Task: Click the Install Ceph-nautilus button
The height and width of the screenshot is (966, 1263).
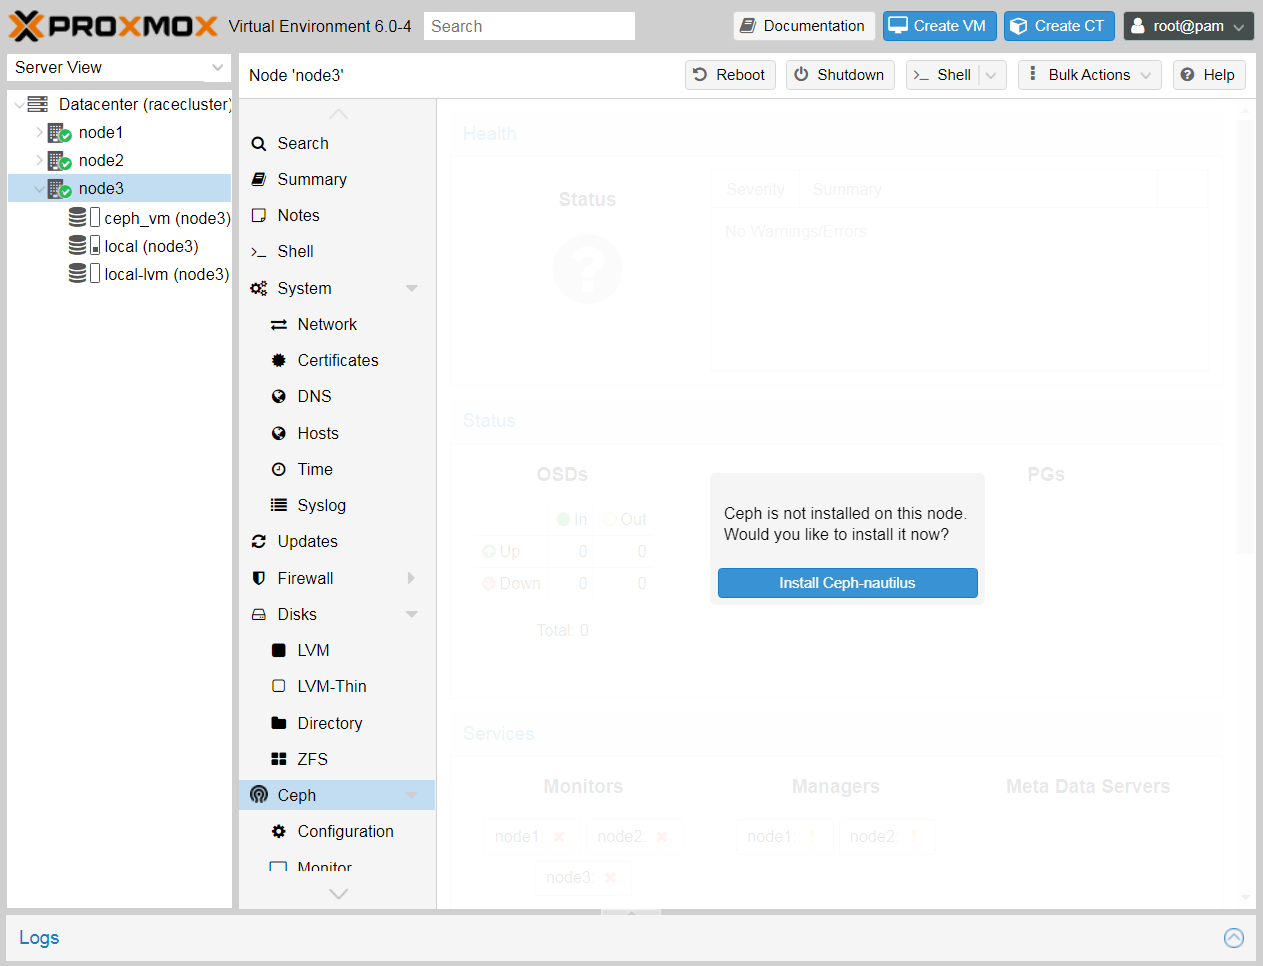Action: click(848, 583)
